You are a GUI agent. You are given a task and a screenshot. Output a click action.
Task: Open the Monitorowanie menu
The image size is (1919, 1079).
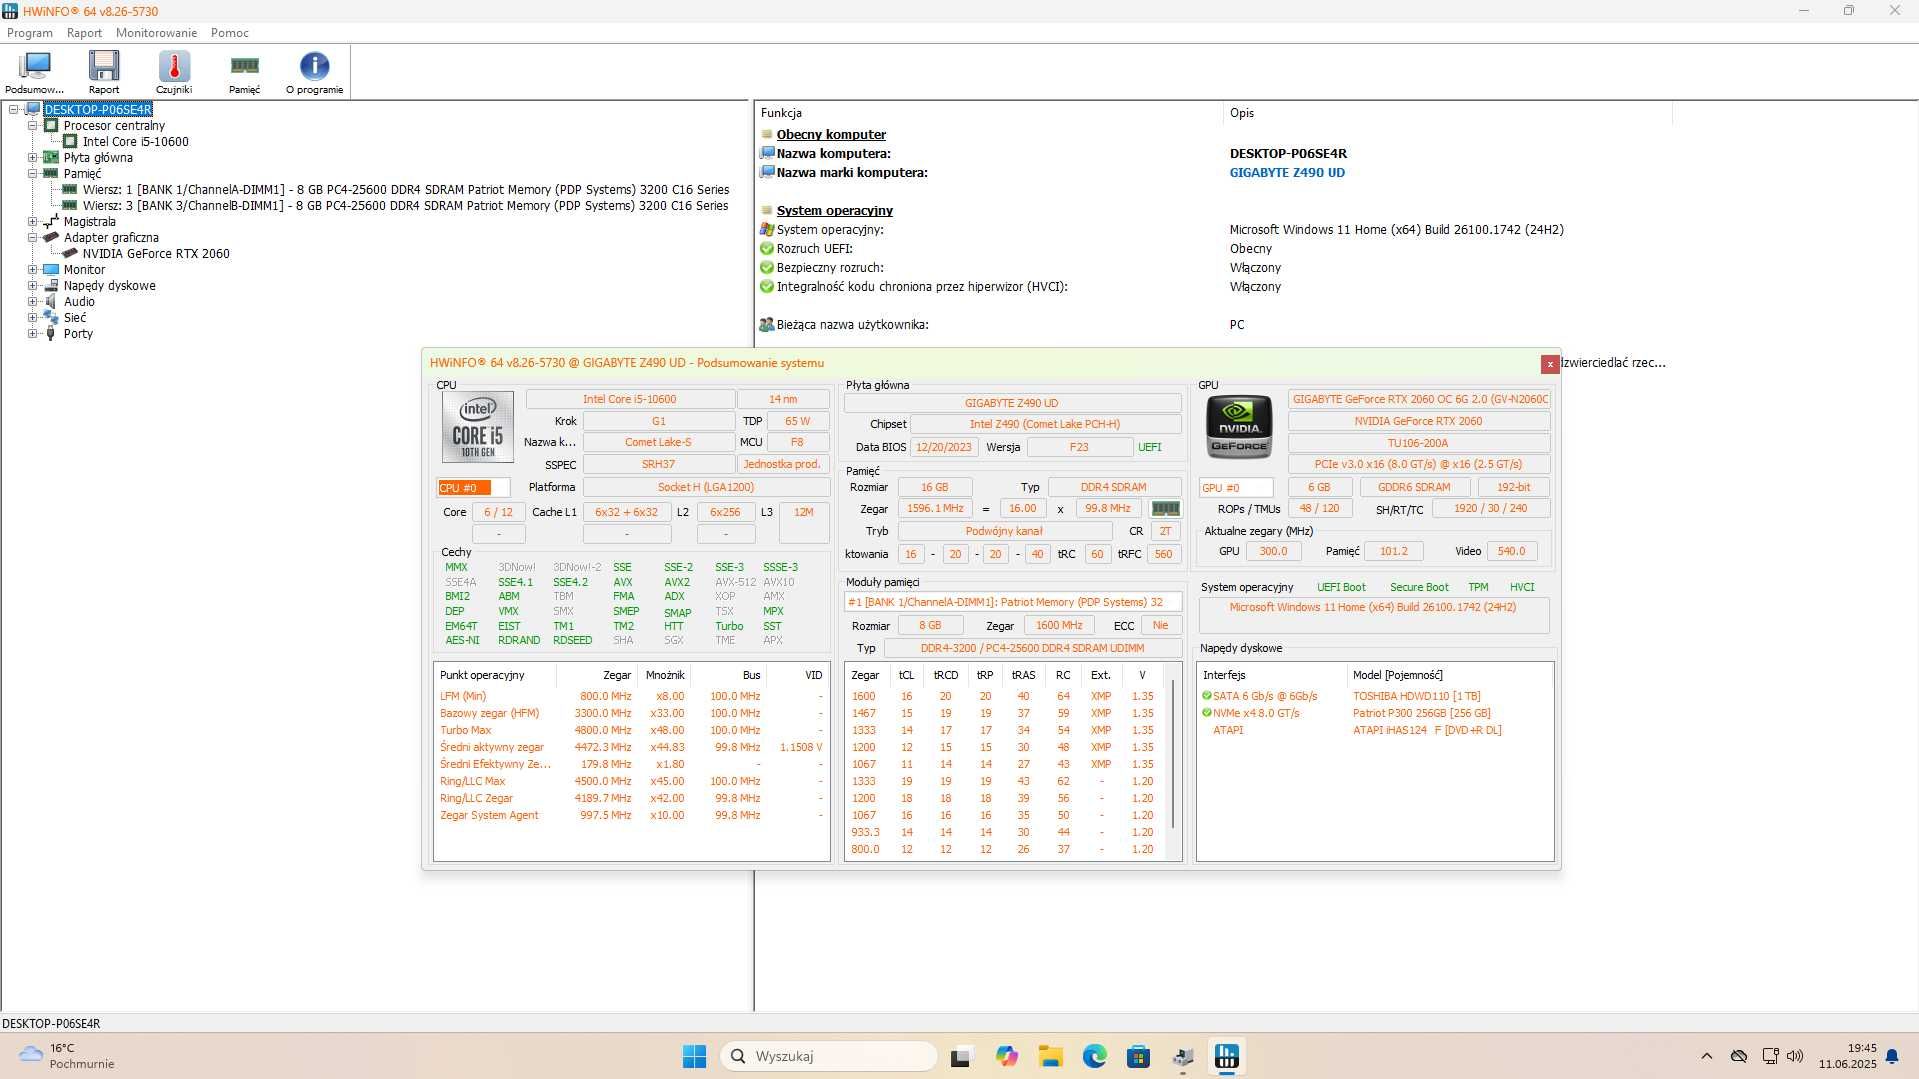156,33
